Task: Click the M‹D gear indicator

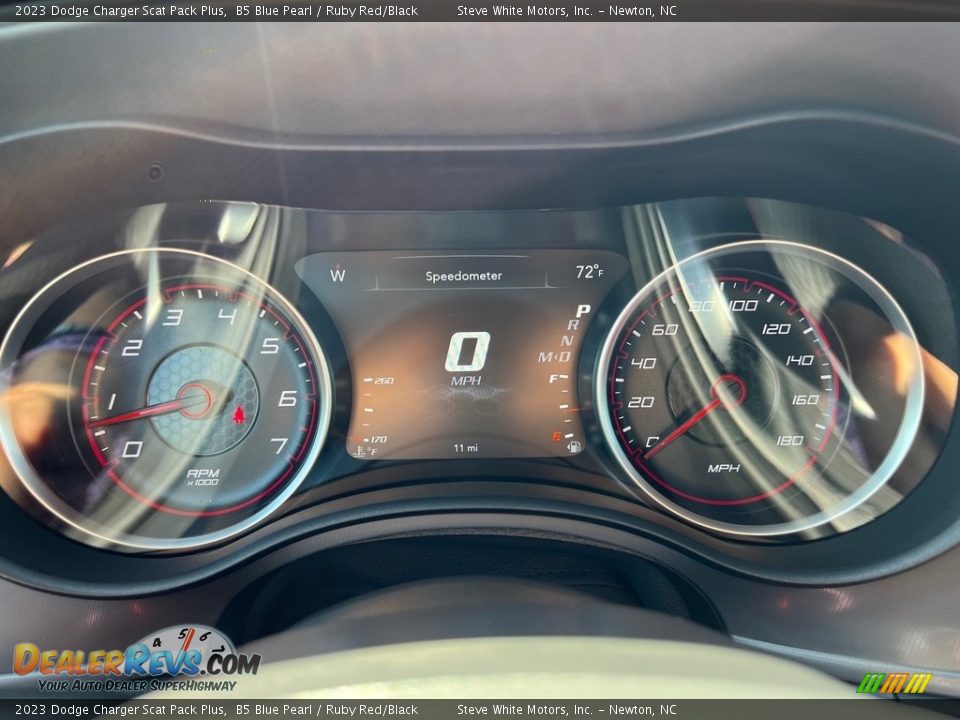Action: [x=554, y=357]
